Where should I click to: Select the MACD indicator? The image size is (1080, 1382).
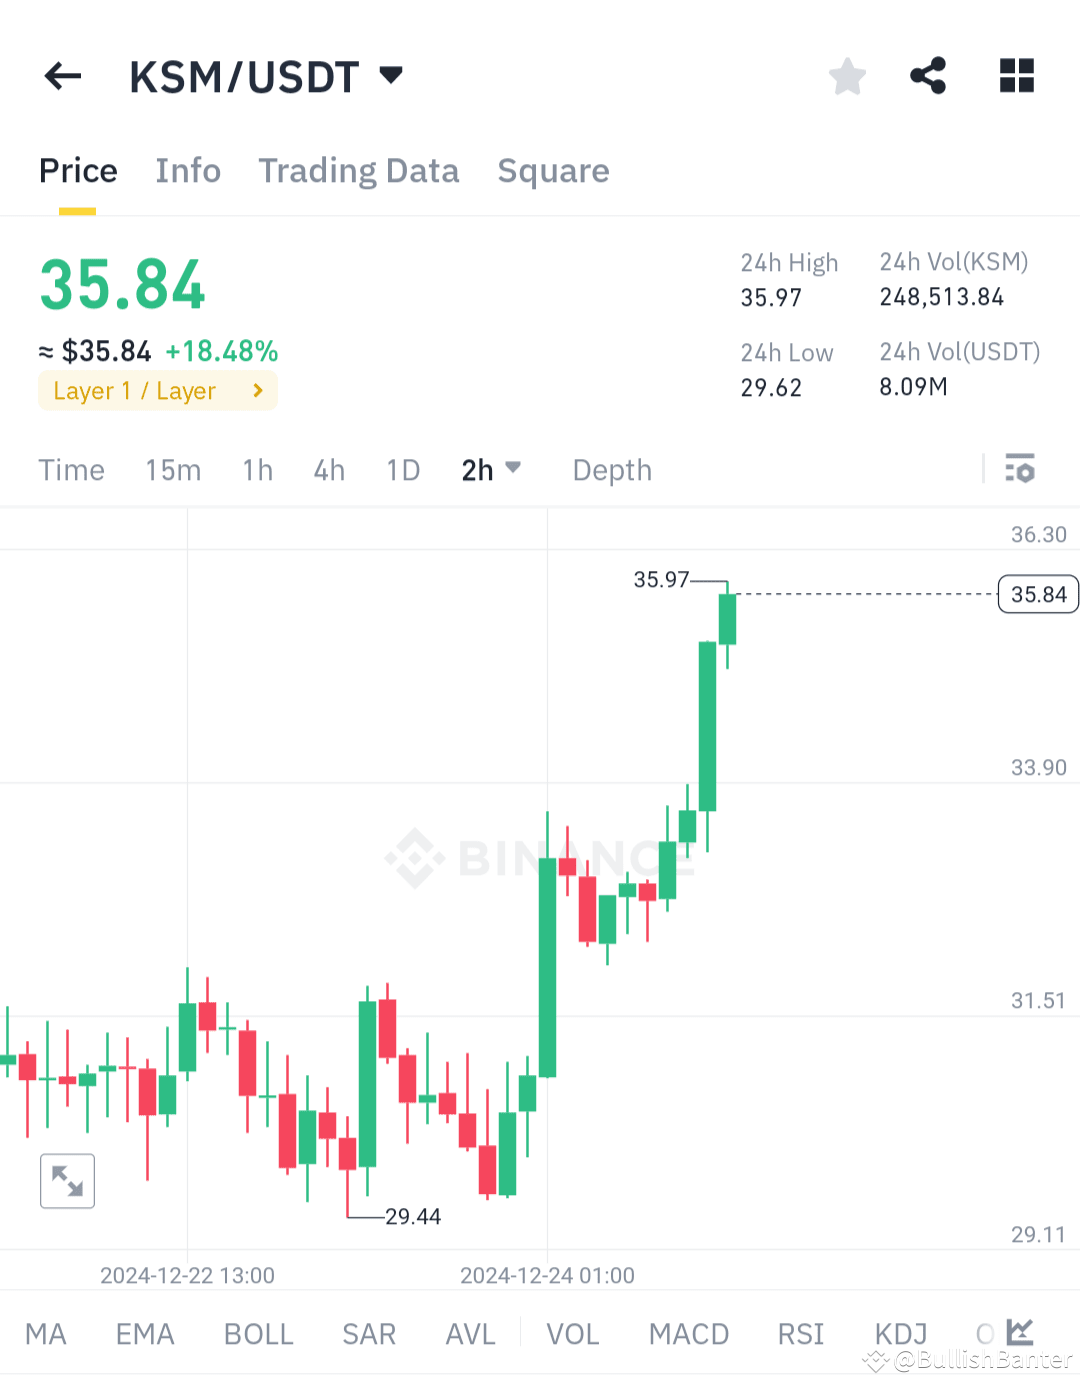pos(688,1333)
